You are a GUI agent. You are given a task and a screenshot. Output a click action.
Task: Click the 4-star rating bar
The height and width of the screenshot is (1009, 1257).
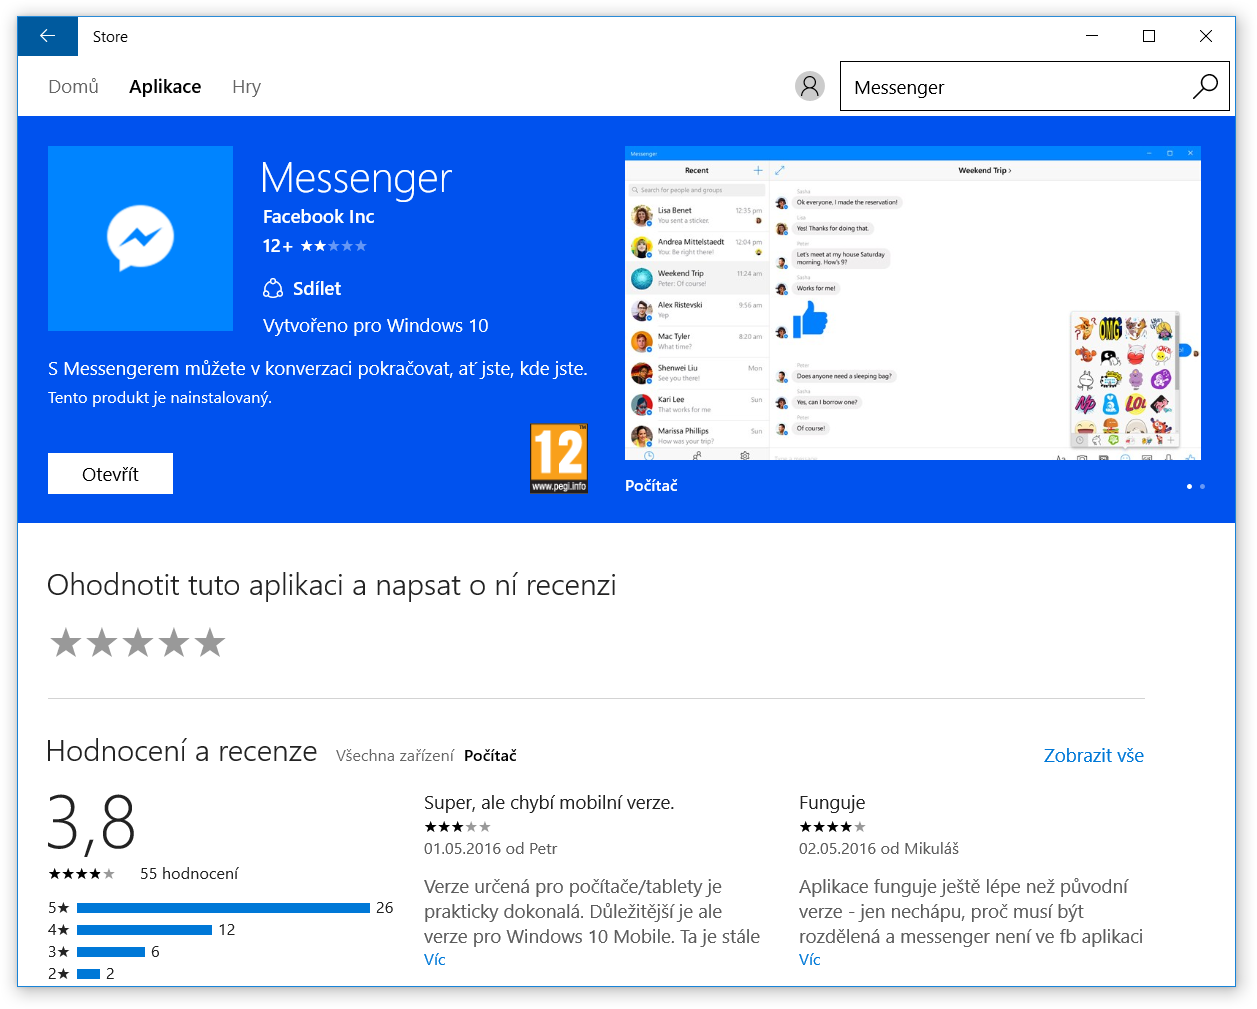(144, 929)
